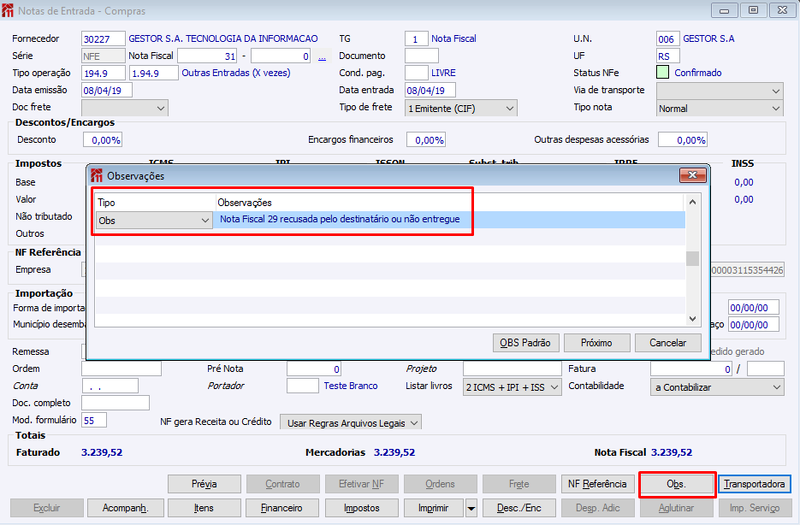Click the Data entrada field
The width and height of the screenshot is (800, 525).
[x=430, y=90]
